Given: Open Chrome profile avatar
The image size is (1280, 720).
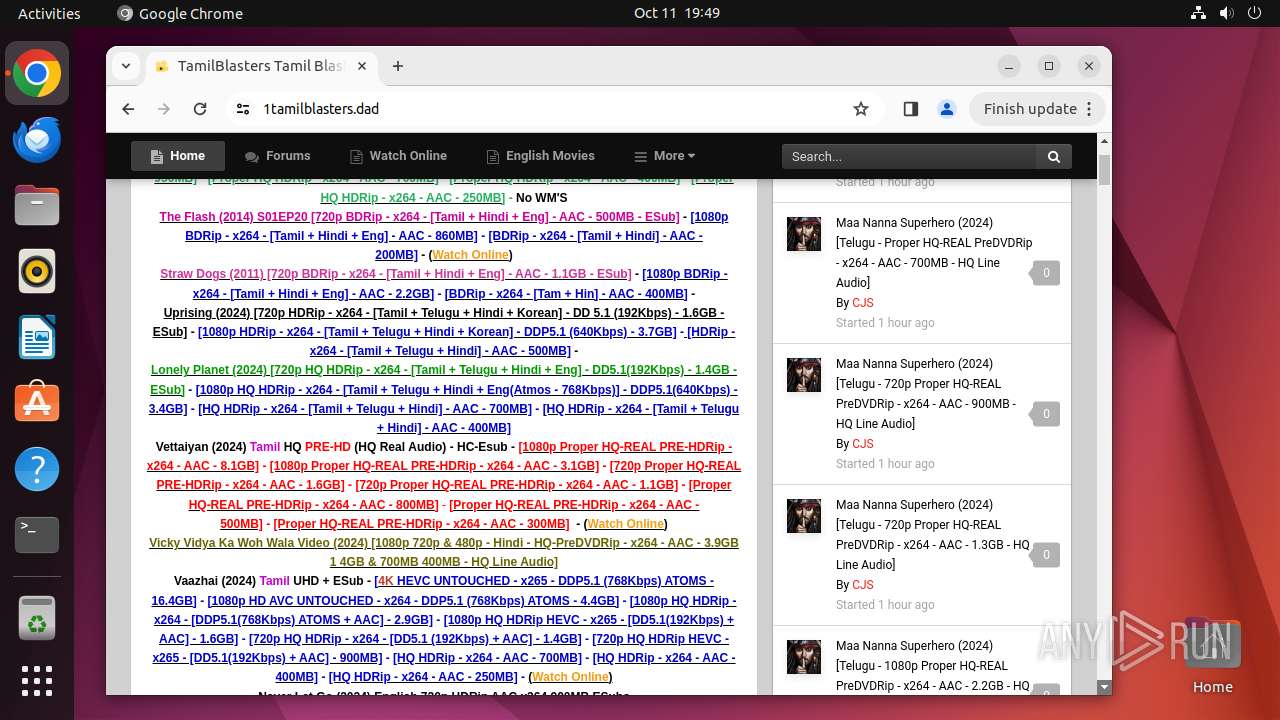Looking at the screenshot, I should [947, 109].
